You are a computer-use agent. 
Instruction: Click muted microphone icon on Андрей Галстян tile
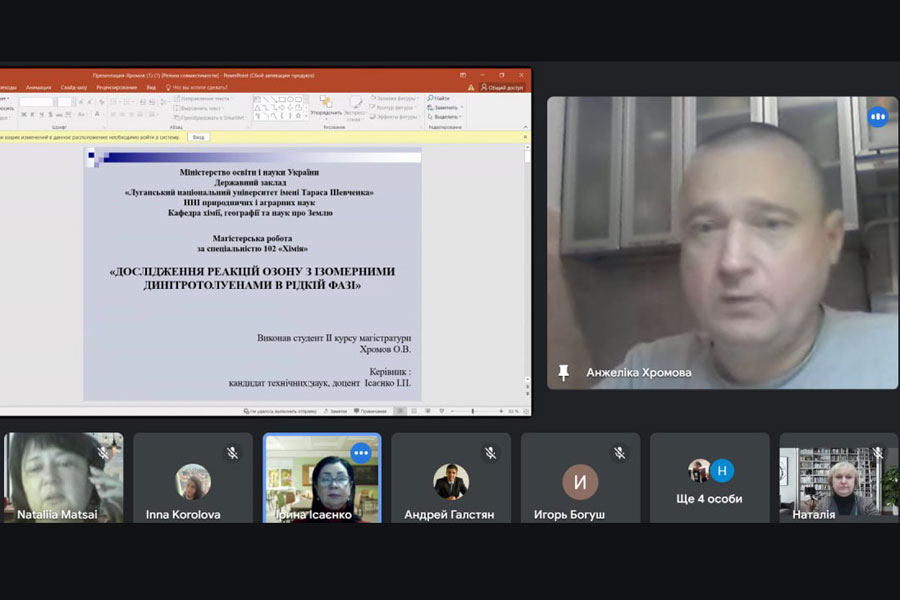tap(490, 453)
